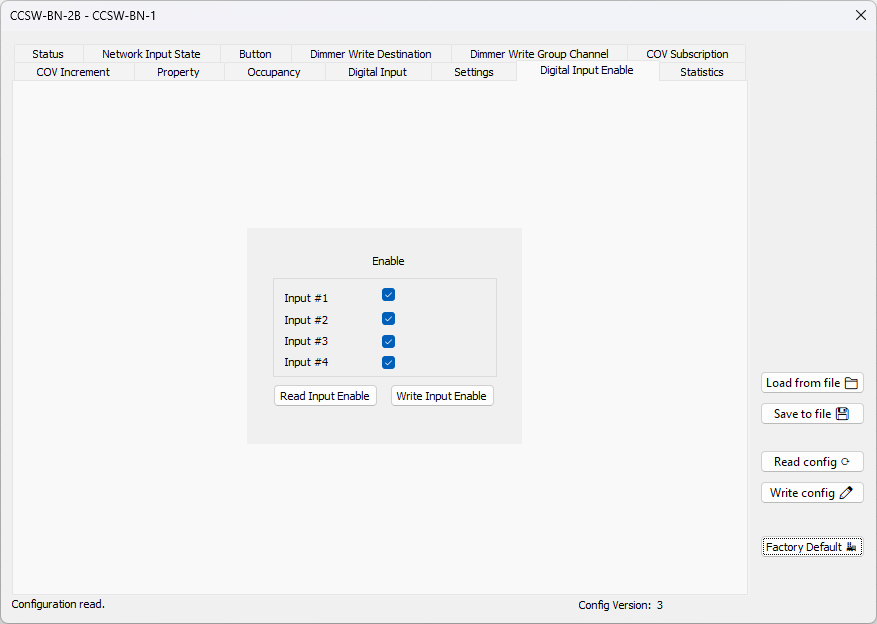Click the Write Input Enable button
The height and width of the screenshot is (624, 877).
442,396
